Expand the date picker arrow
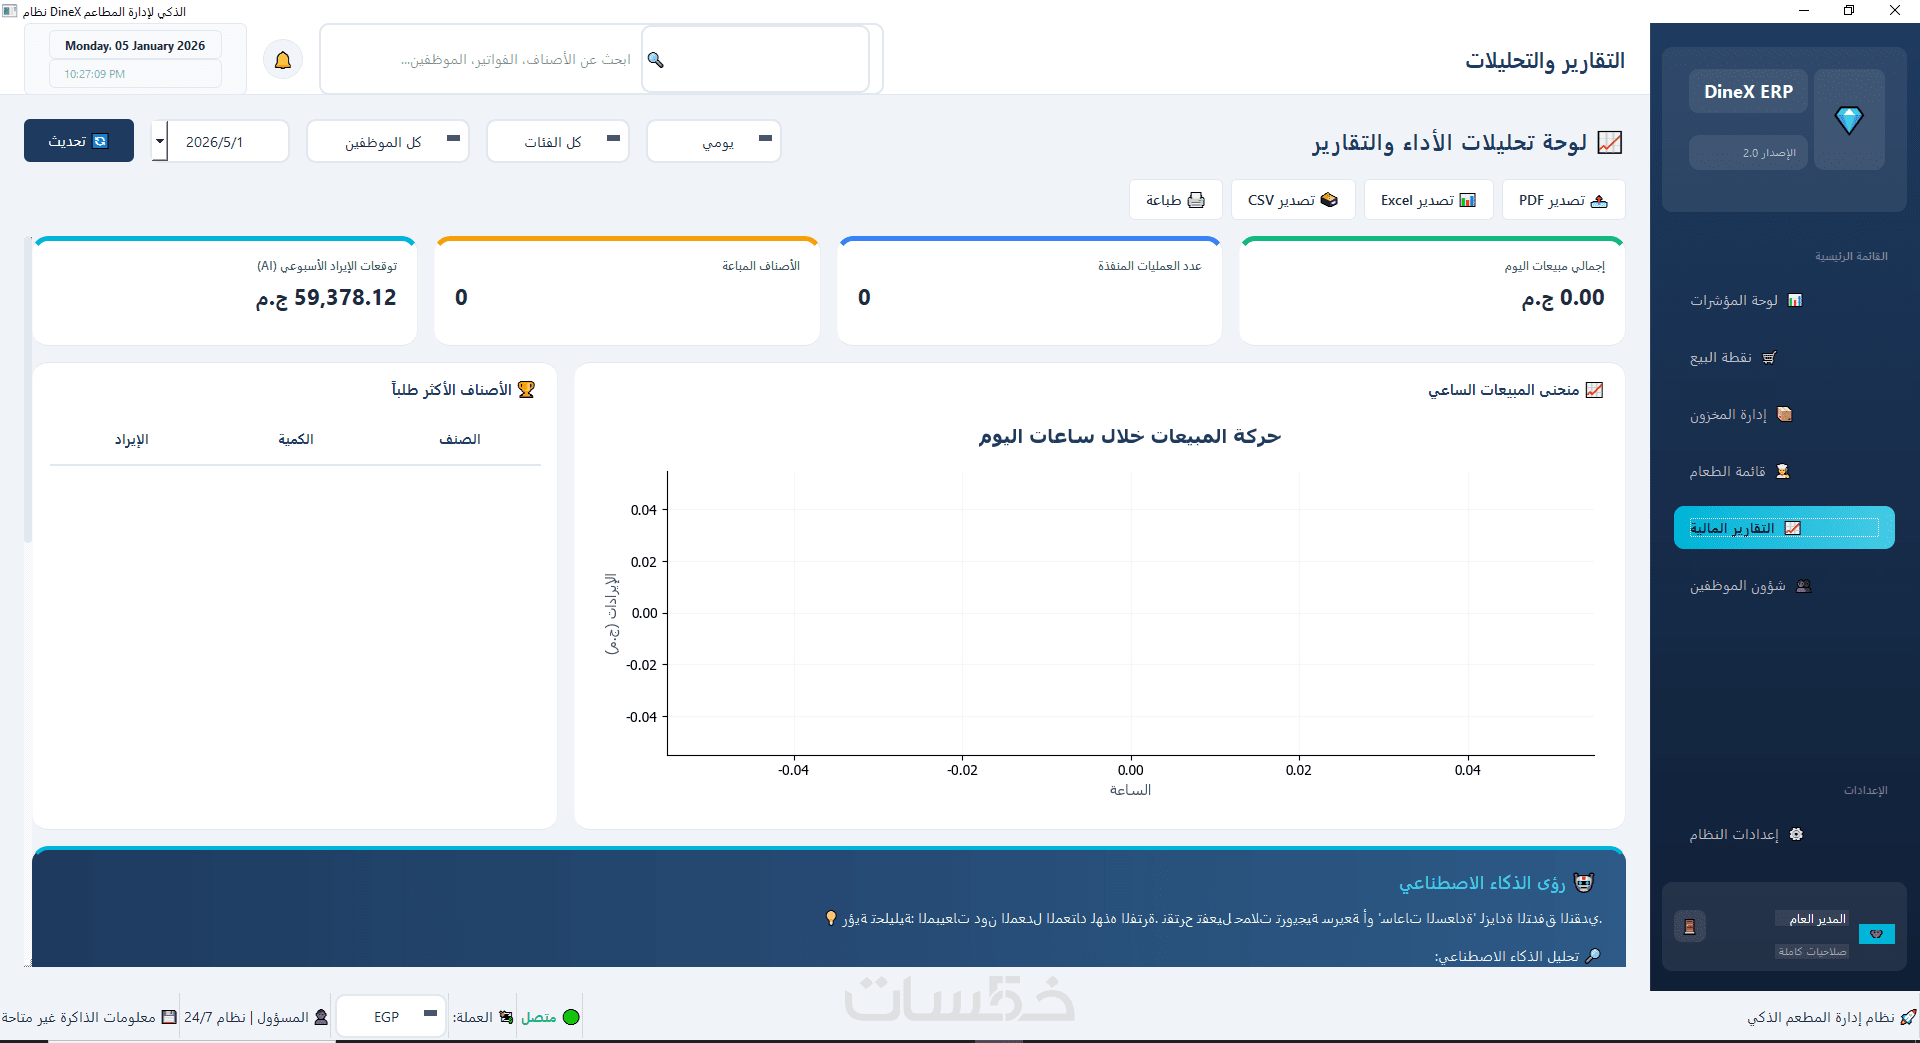This screenshot has width=1920, height=1043. click(x=160, y=141)
